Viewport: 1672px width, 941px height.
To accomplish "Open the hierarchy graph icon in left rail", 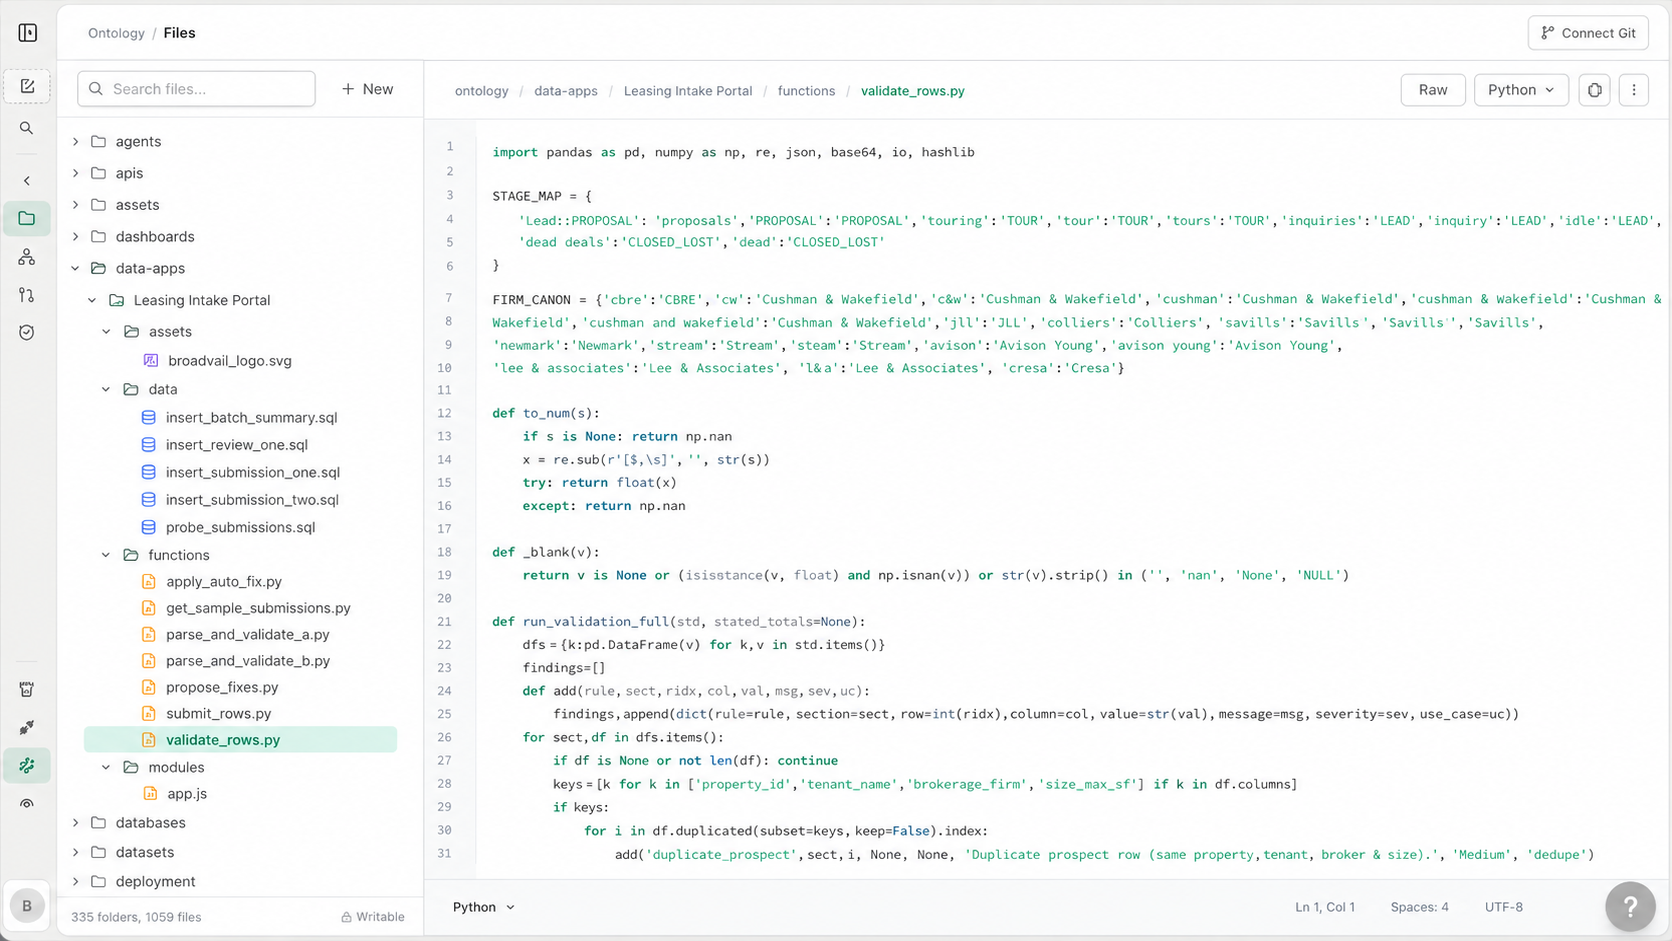I will (x=27, y=257).
